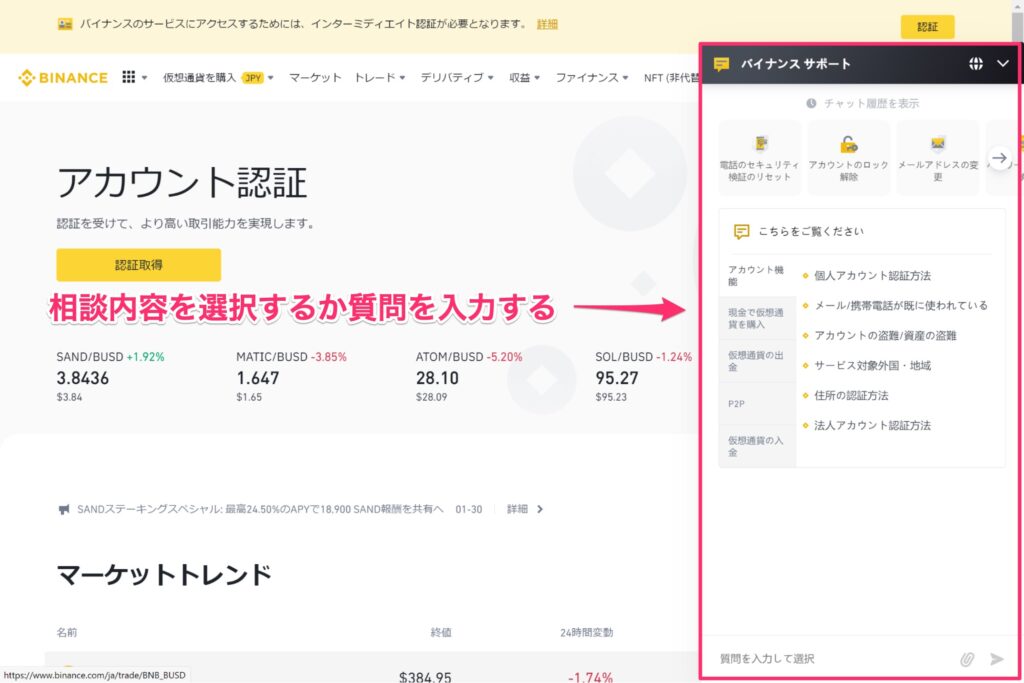Click the yellow 認証 button in the banner
Screen dimensions: 1024x683
927,27
